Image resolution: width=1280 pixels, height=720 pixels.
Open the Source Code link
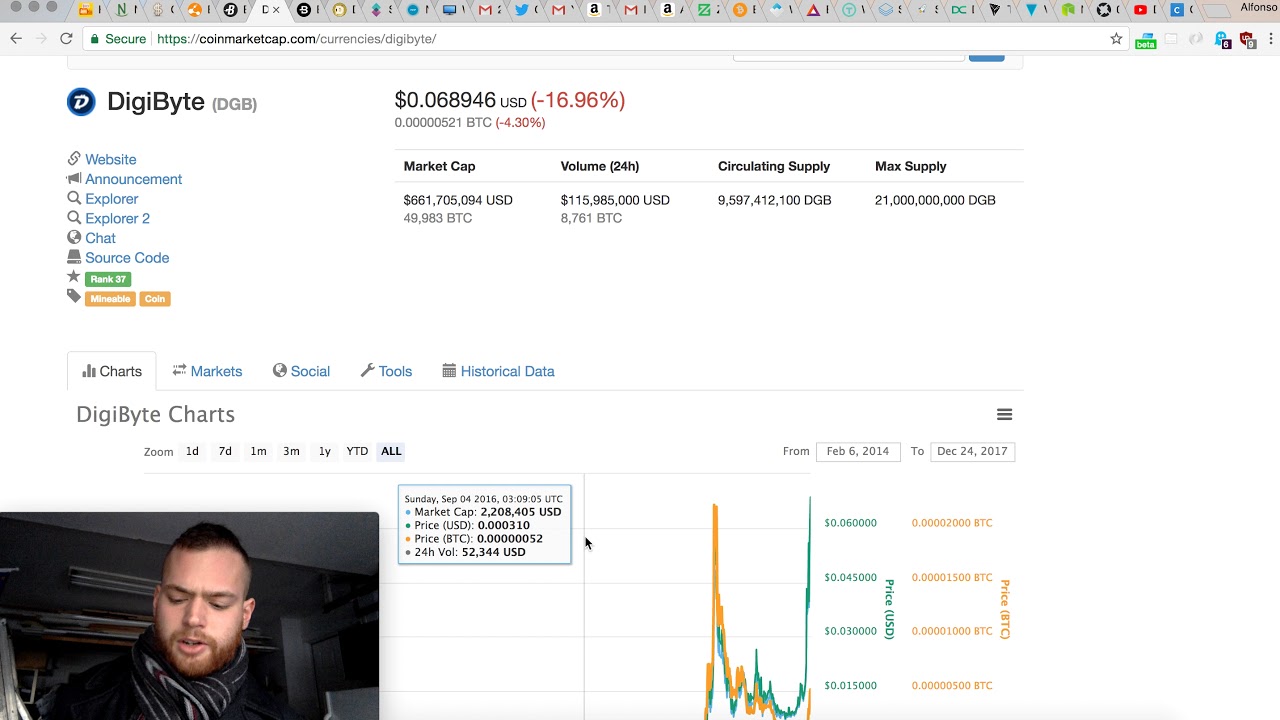pyautogui.click(x=127, y=258)
